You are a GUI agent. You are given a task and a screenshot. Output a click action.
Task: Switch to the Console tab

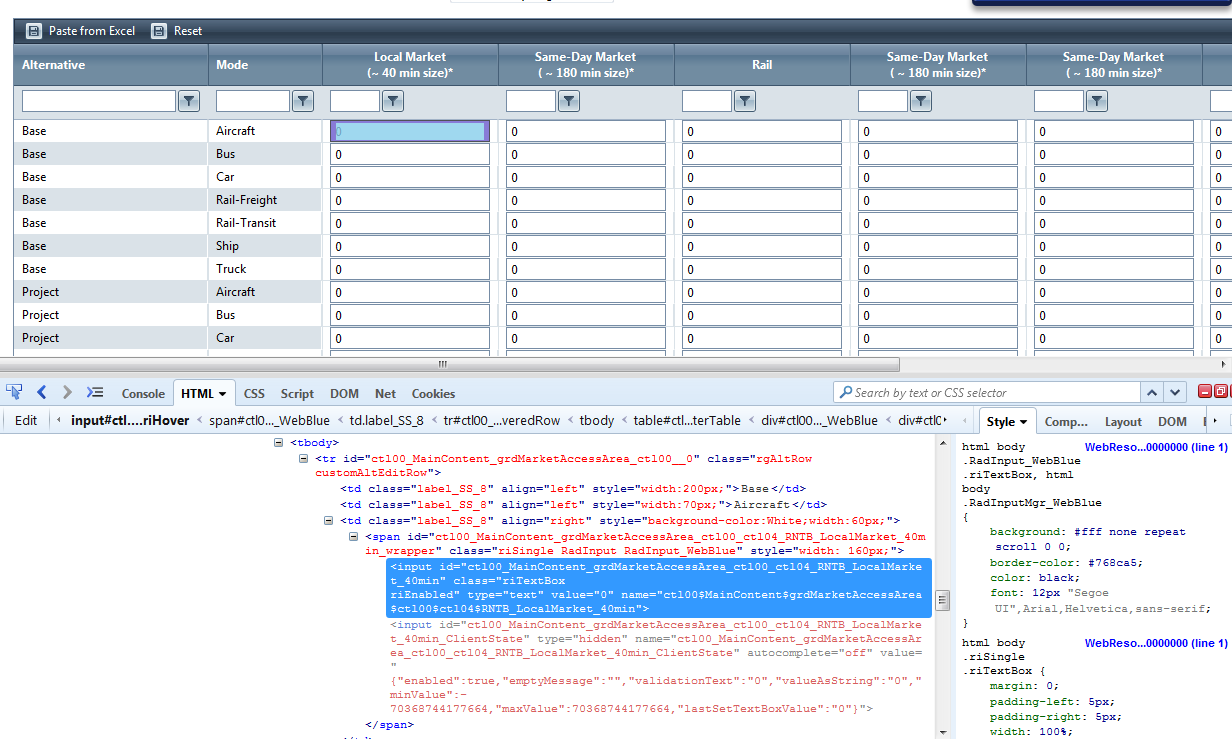click(x=143, y=394)
